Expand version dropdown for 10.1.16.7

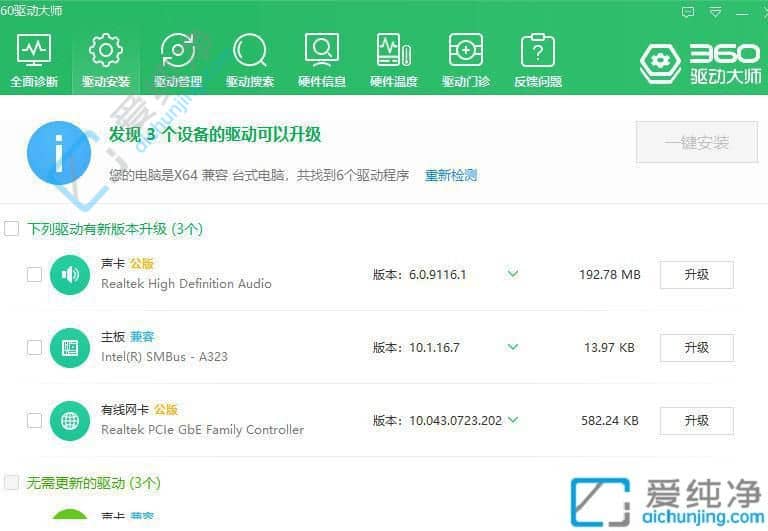pos(513,347)
